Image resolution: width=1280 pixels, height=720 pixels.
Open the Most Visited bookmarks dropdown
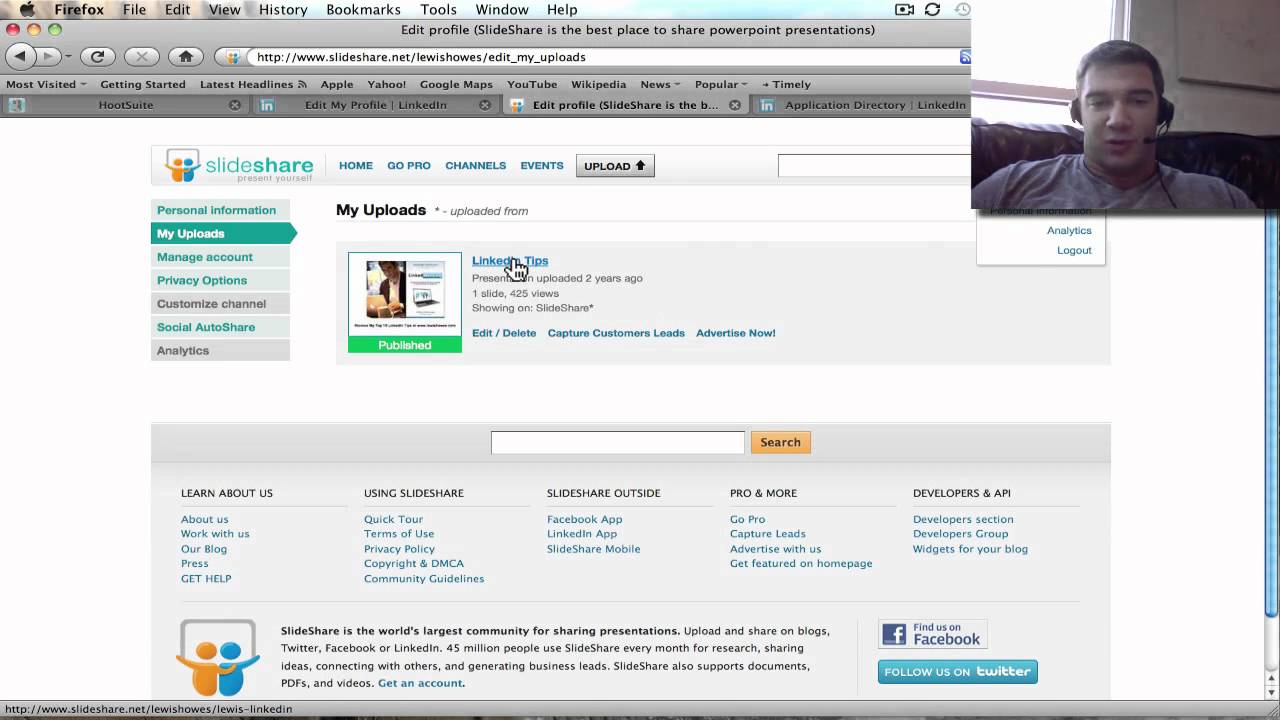(x=46, y=84)
